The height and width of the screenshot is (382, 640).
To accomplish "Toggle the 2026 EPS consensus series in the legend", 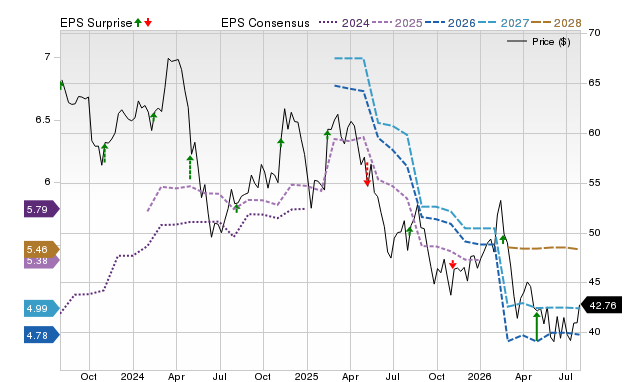I will point(450,23).
